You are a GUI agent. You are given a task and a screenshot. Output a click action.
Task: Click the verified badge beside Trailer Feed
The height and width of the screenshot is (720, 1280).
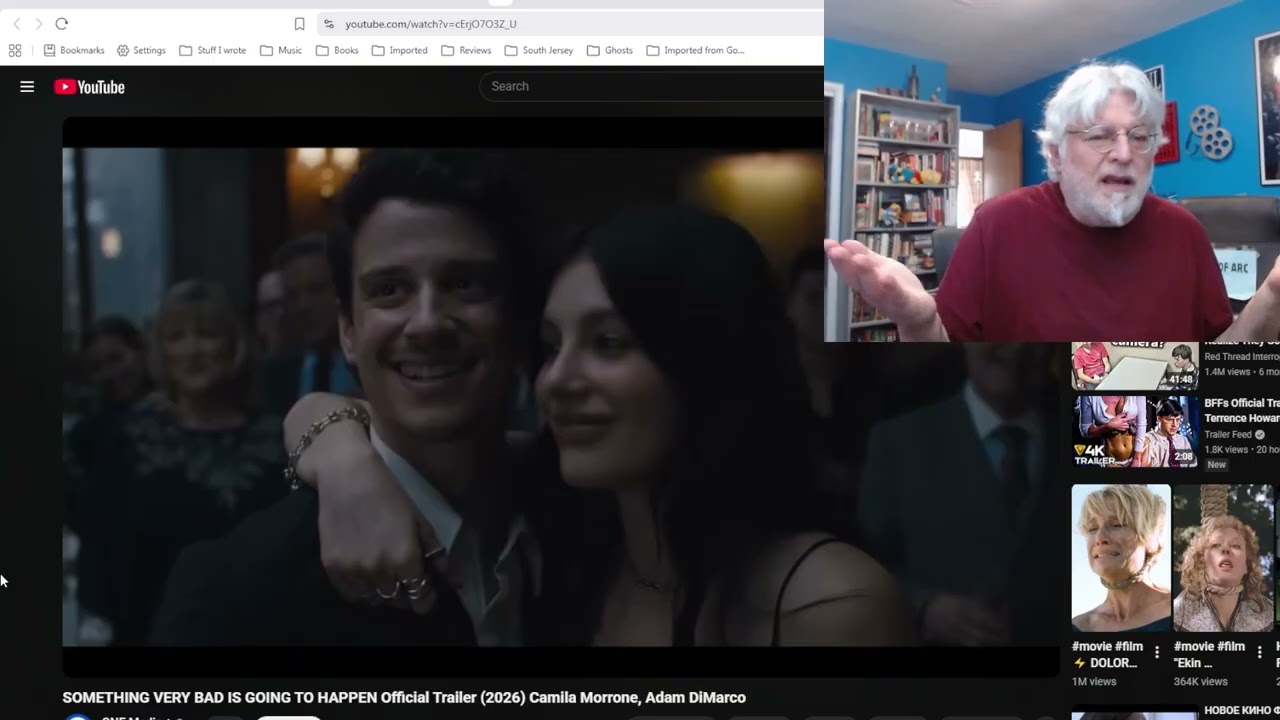pyautogui.click(x=1260, y=435)
